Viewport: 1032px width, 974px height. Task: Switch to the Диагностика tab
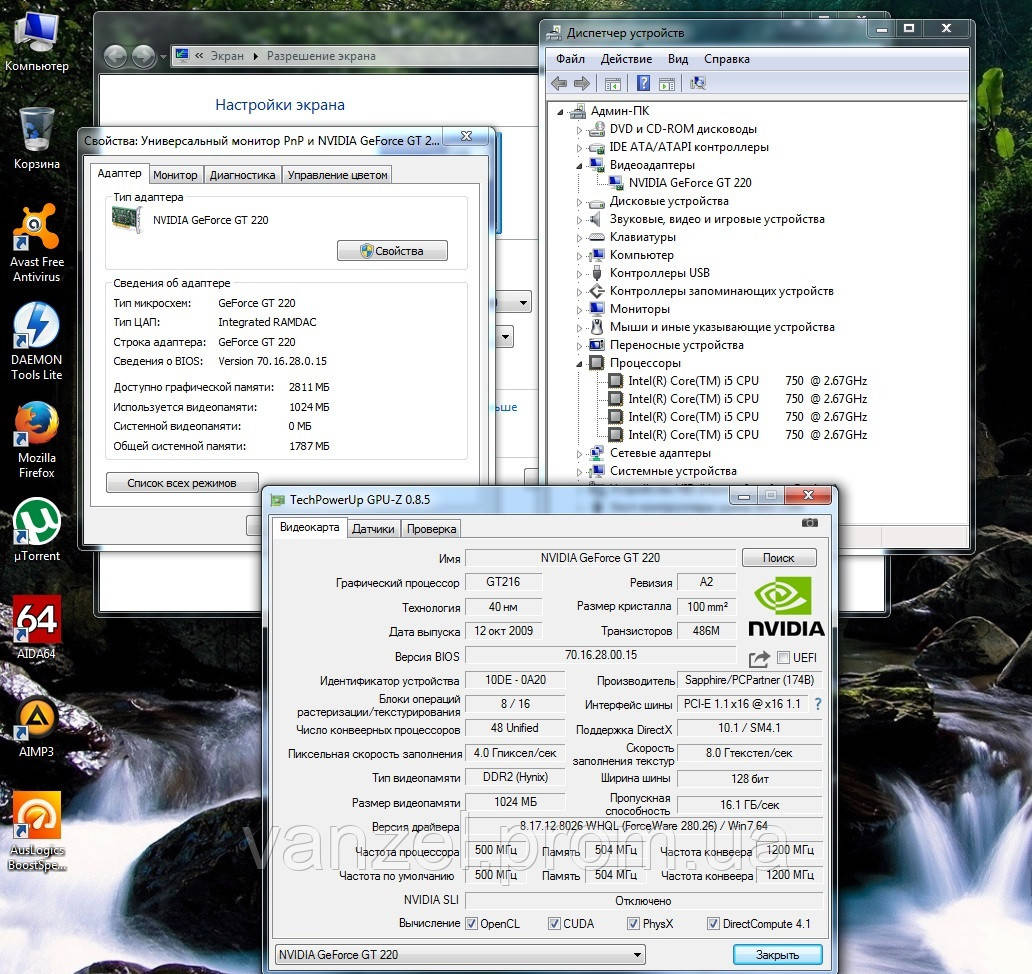tap(242, 175)
